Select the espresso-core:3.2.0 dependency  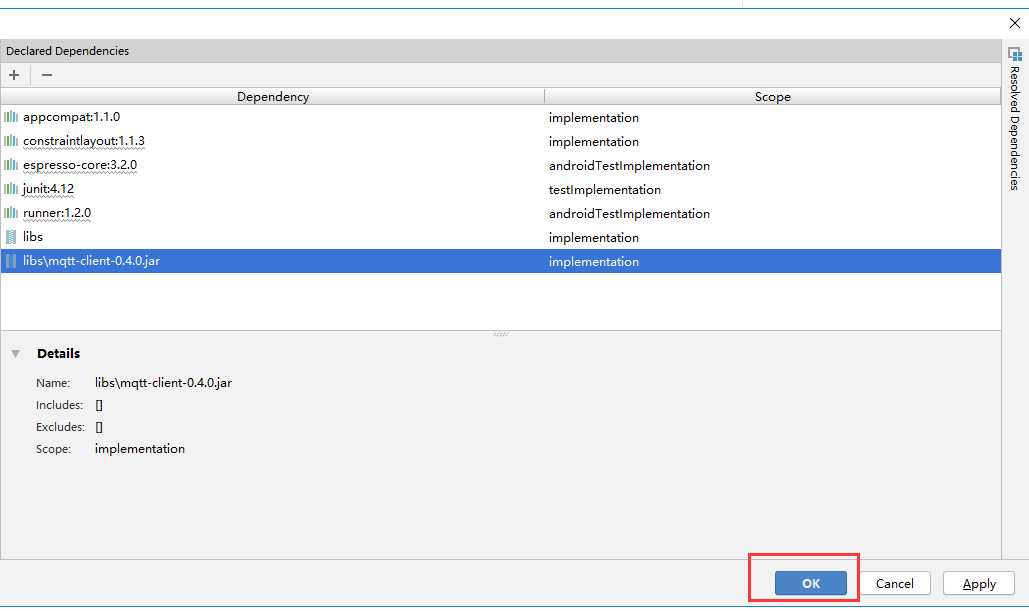click(80, 165)
